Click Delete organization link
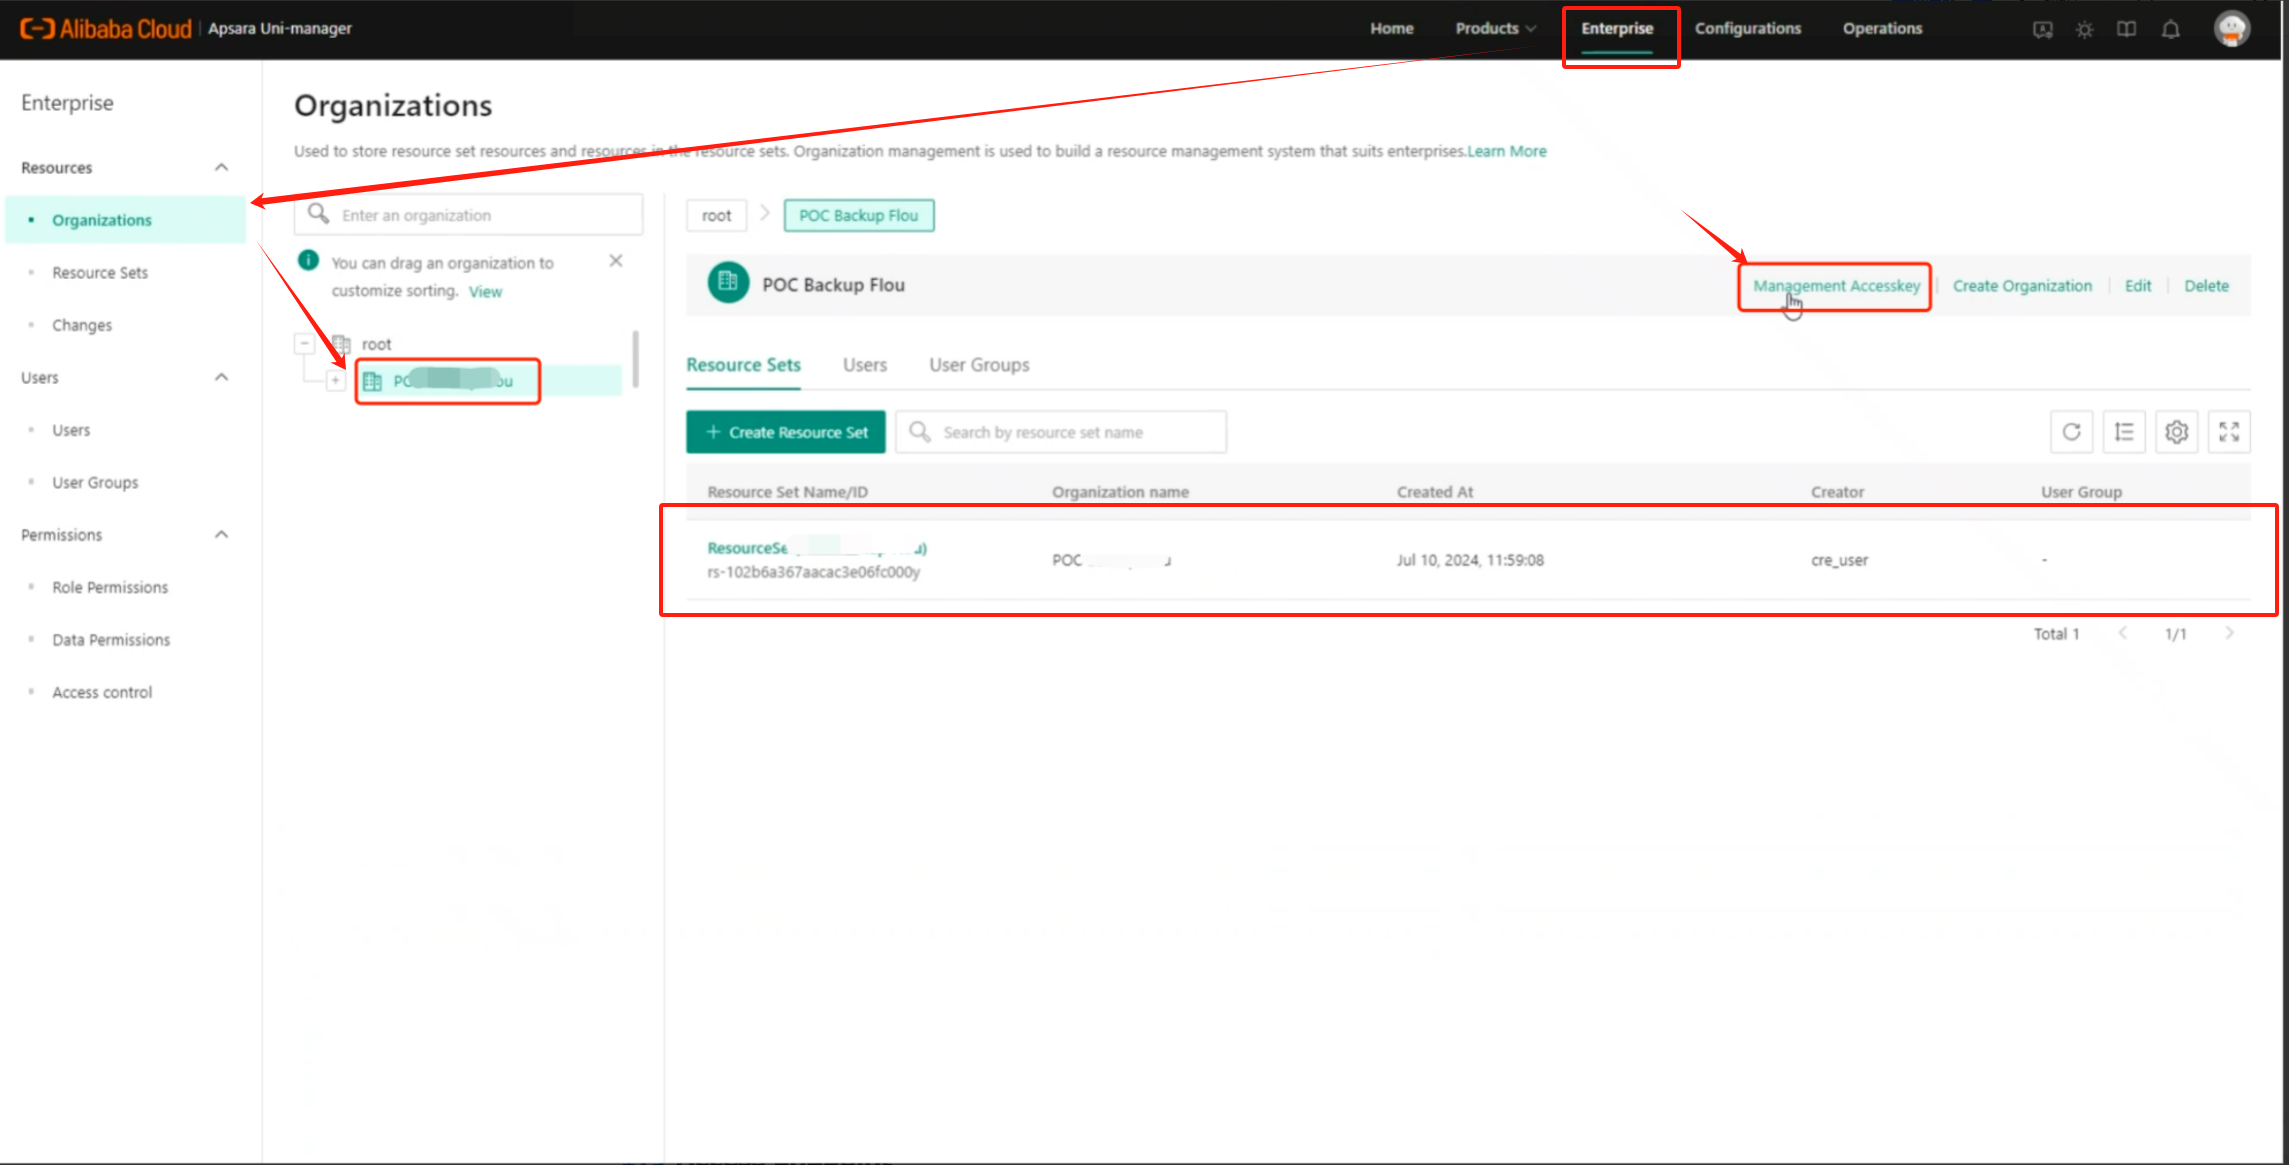2289x1165 pixels. click(2206, 286)
